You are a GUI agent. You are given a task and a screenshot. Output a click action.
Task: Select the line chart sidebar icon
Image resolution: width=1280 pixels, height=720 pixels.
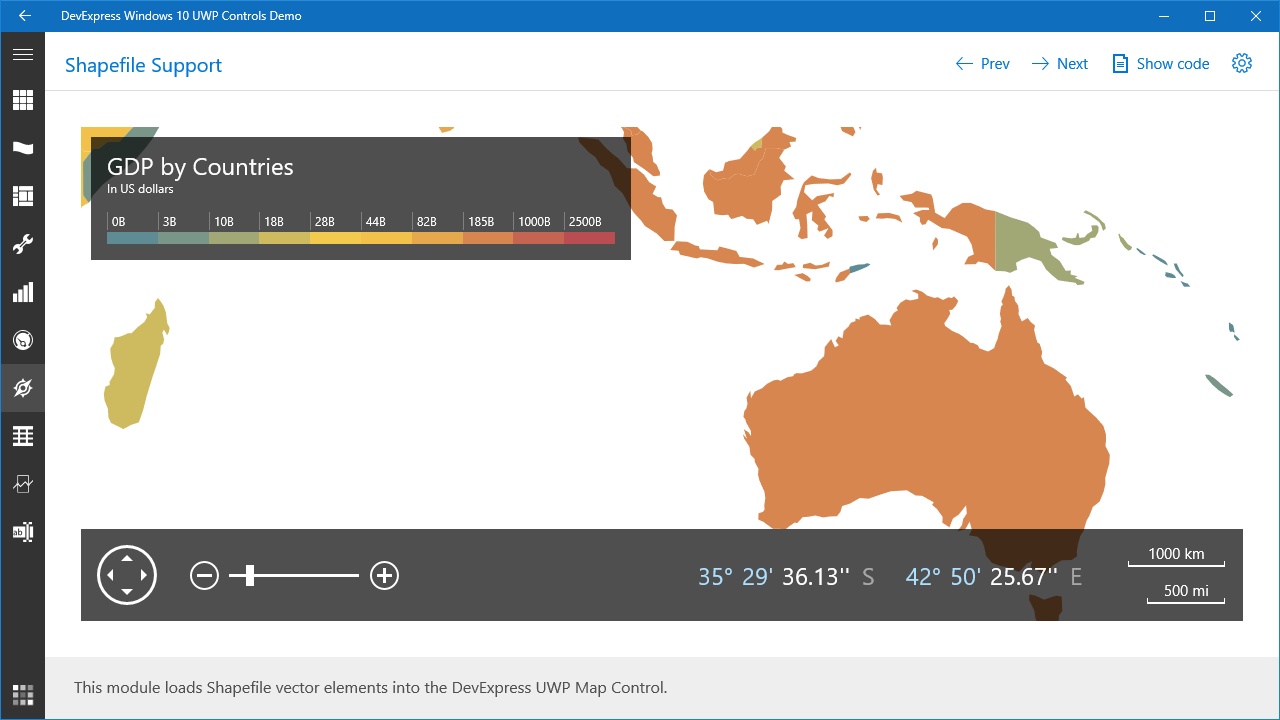(x=22, y=484)
